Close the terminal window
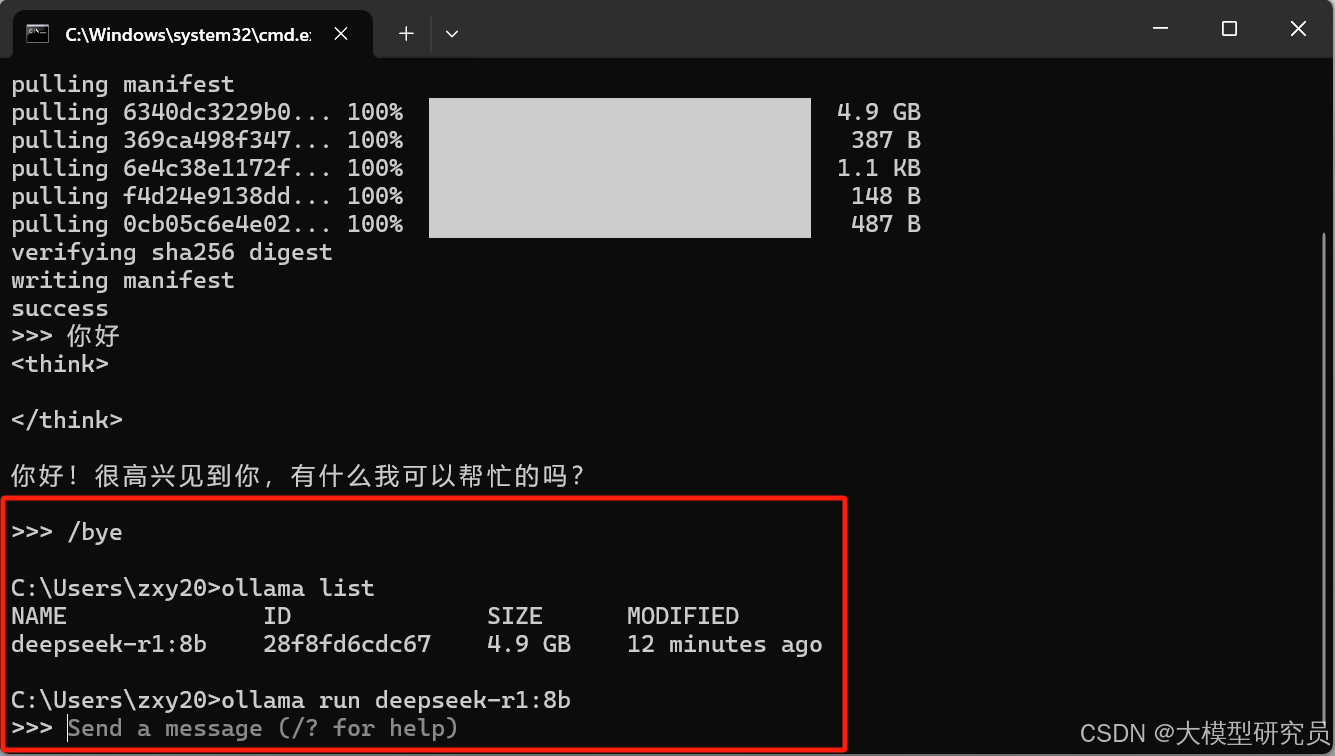 [1298, 30]
